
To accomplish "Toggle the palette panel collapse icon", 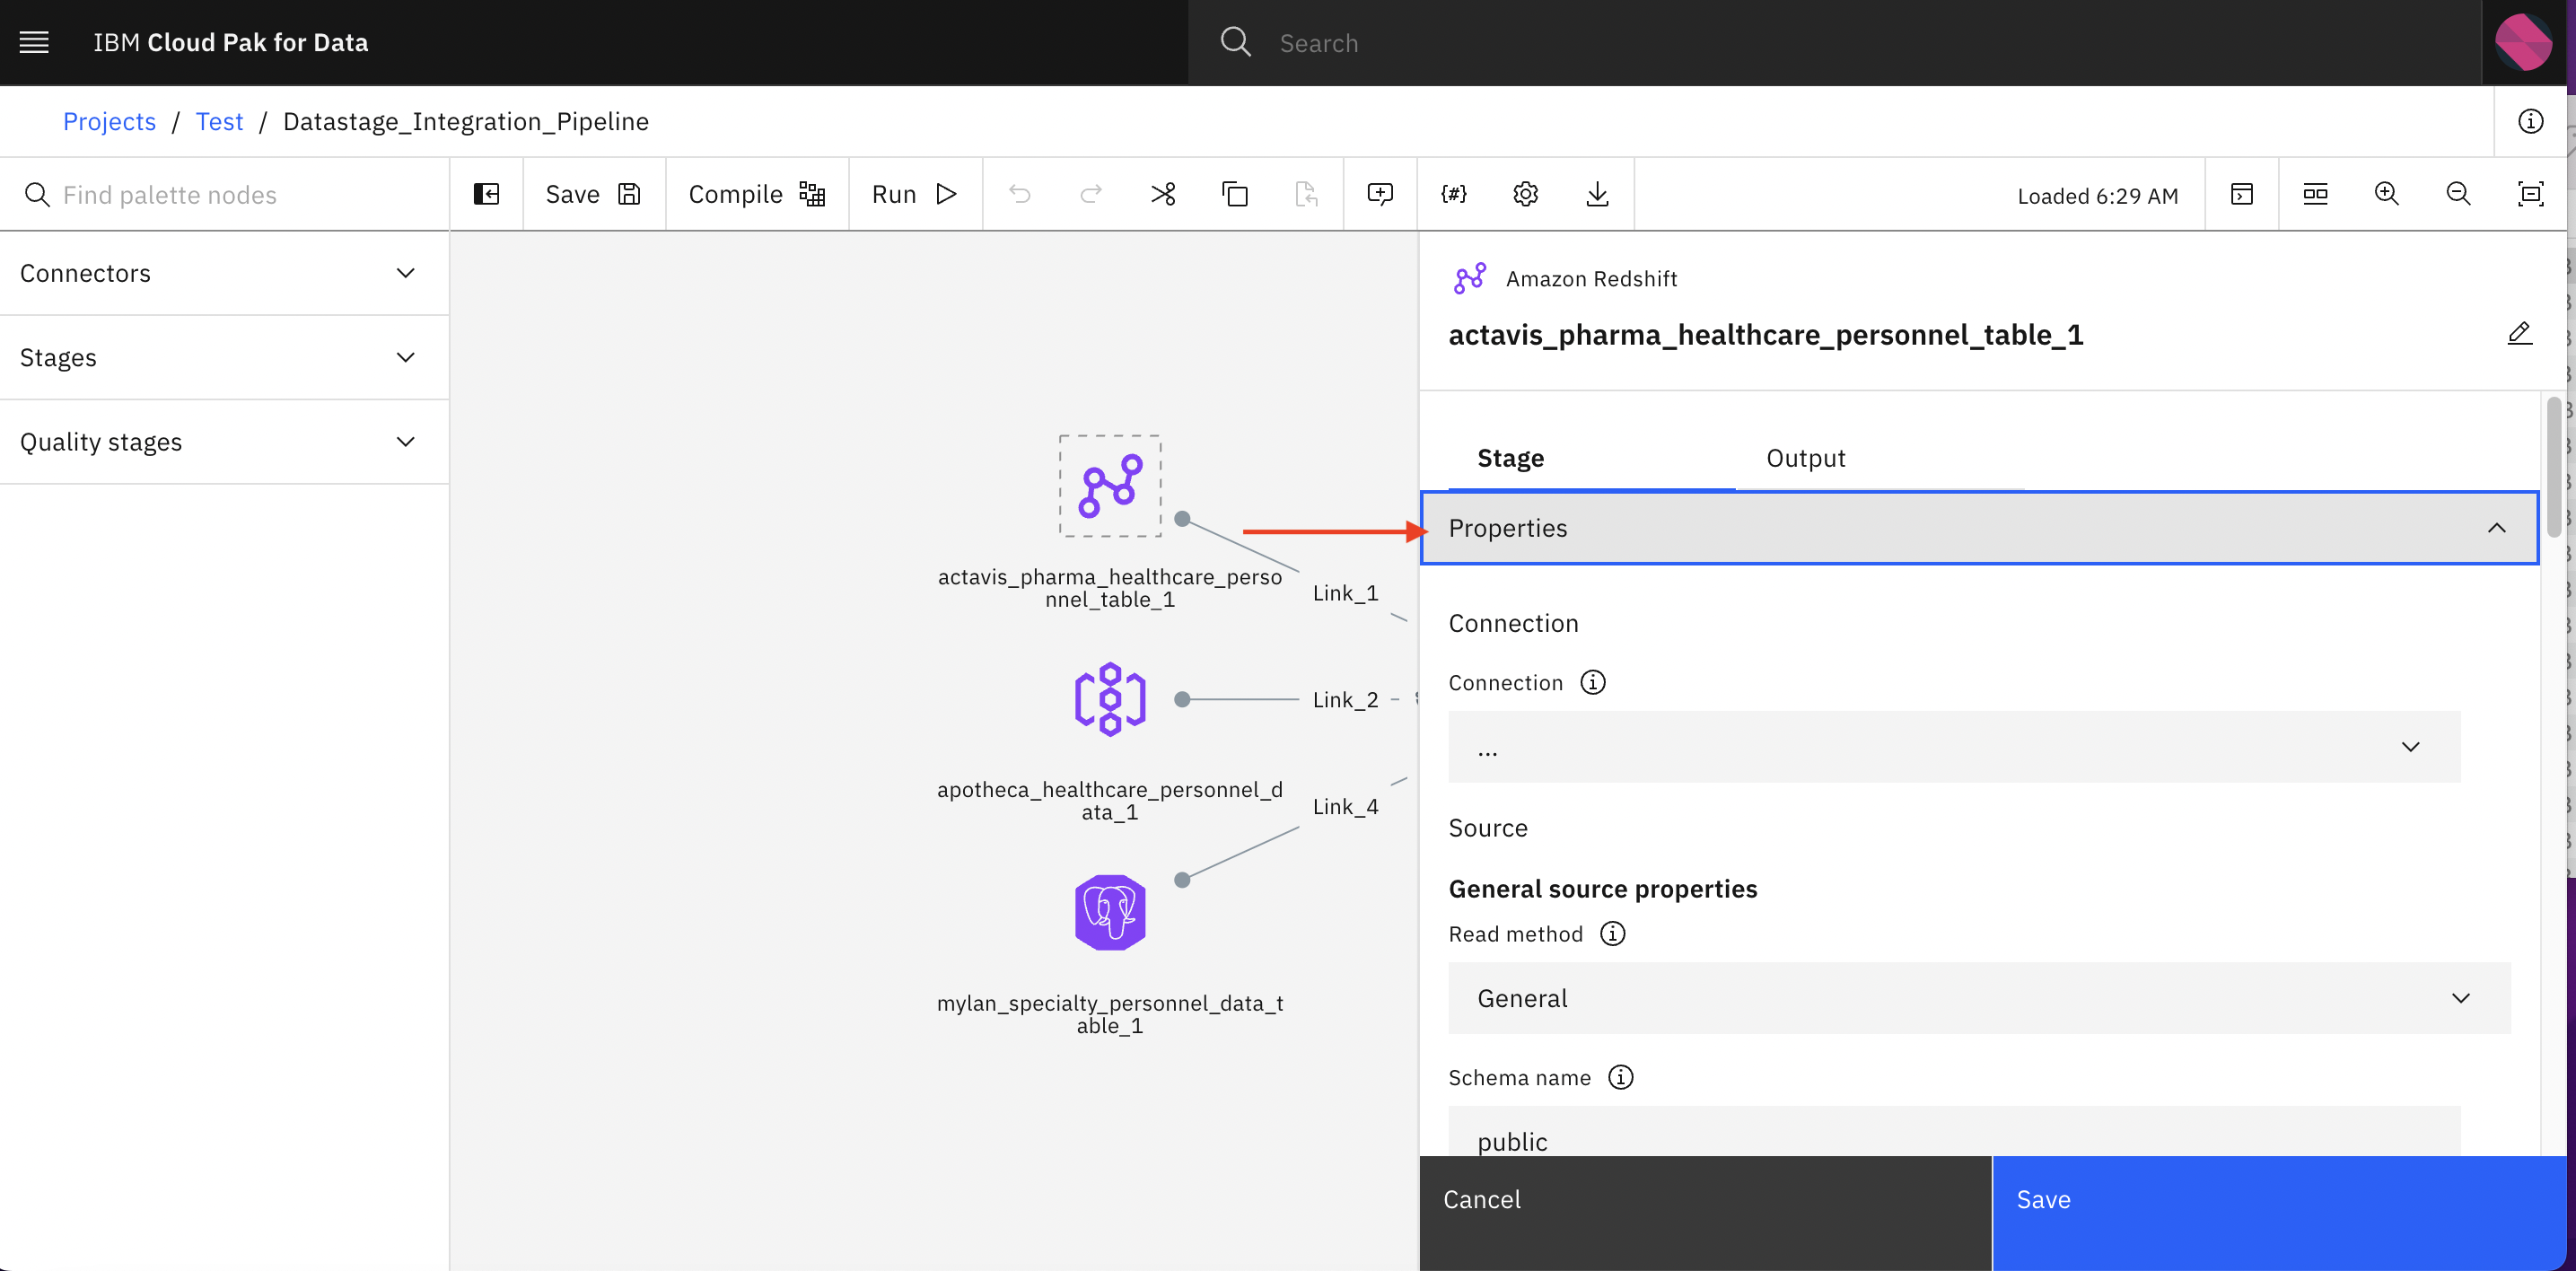I will (x=486, y=194).
